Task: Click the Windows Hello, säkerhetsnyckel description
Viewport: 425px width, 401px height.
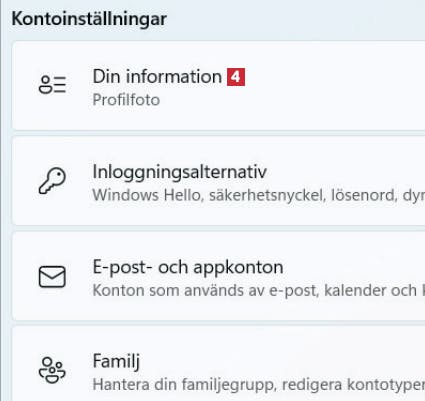Action: coord(259,195)
